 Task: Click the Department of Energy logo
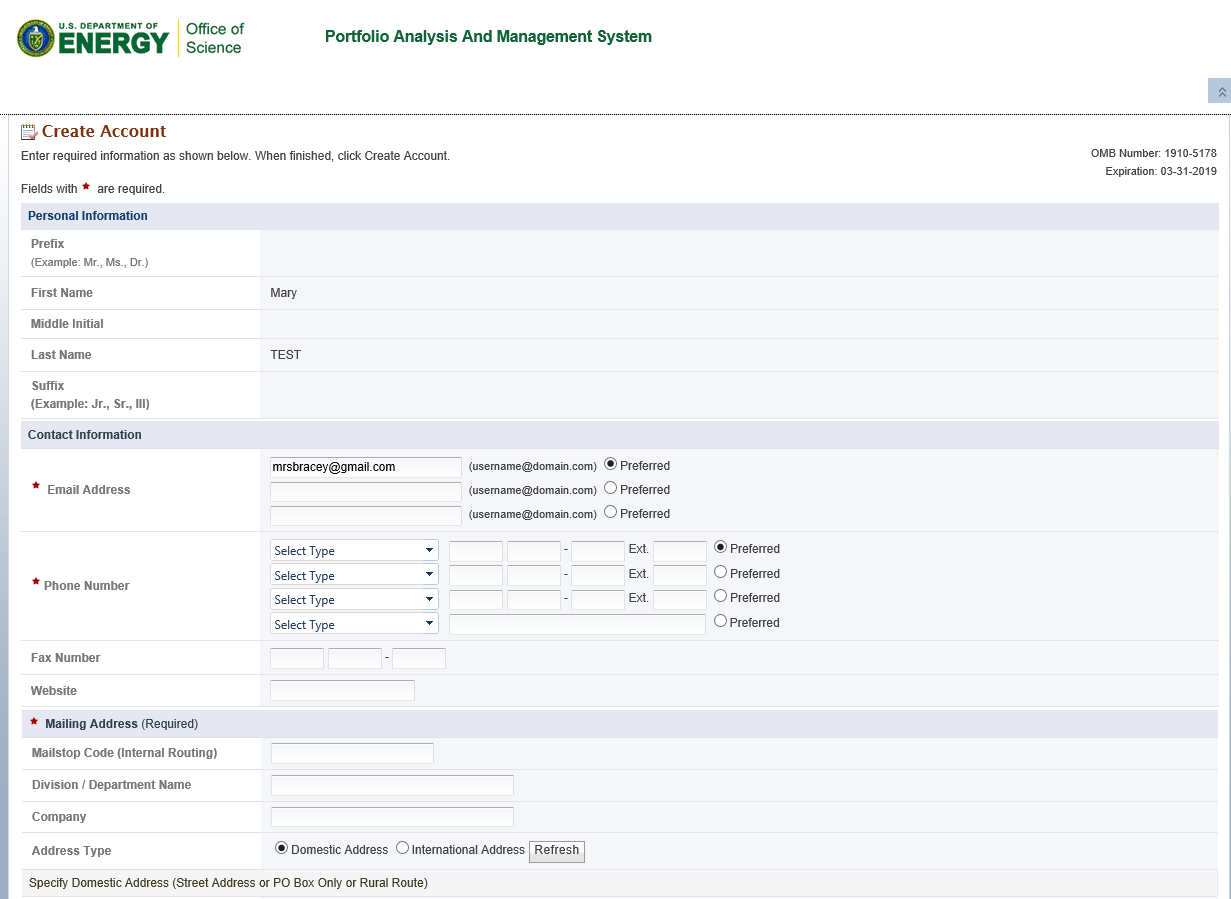tap(93, 38)
